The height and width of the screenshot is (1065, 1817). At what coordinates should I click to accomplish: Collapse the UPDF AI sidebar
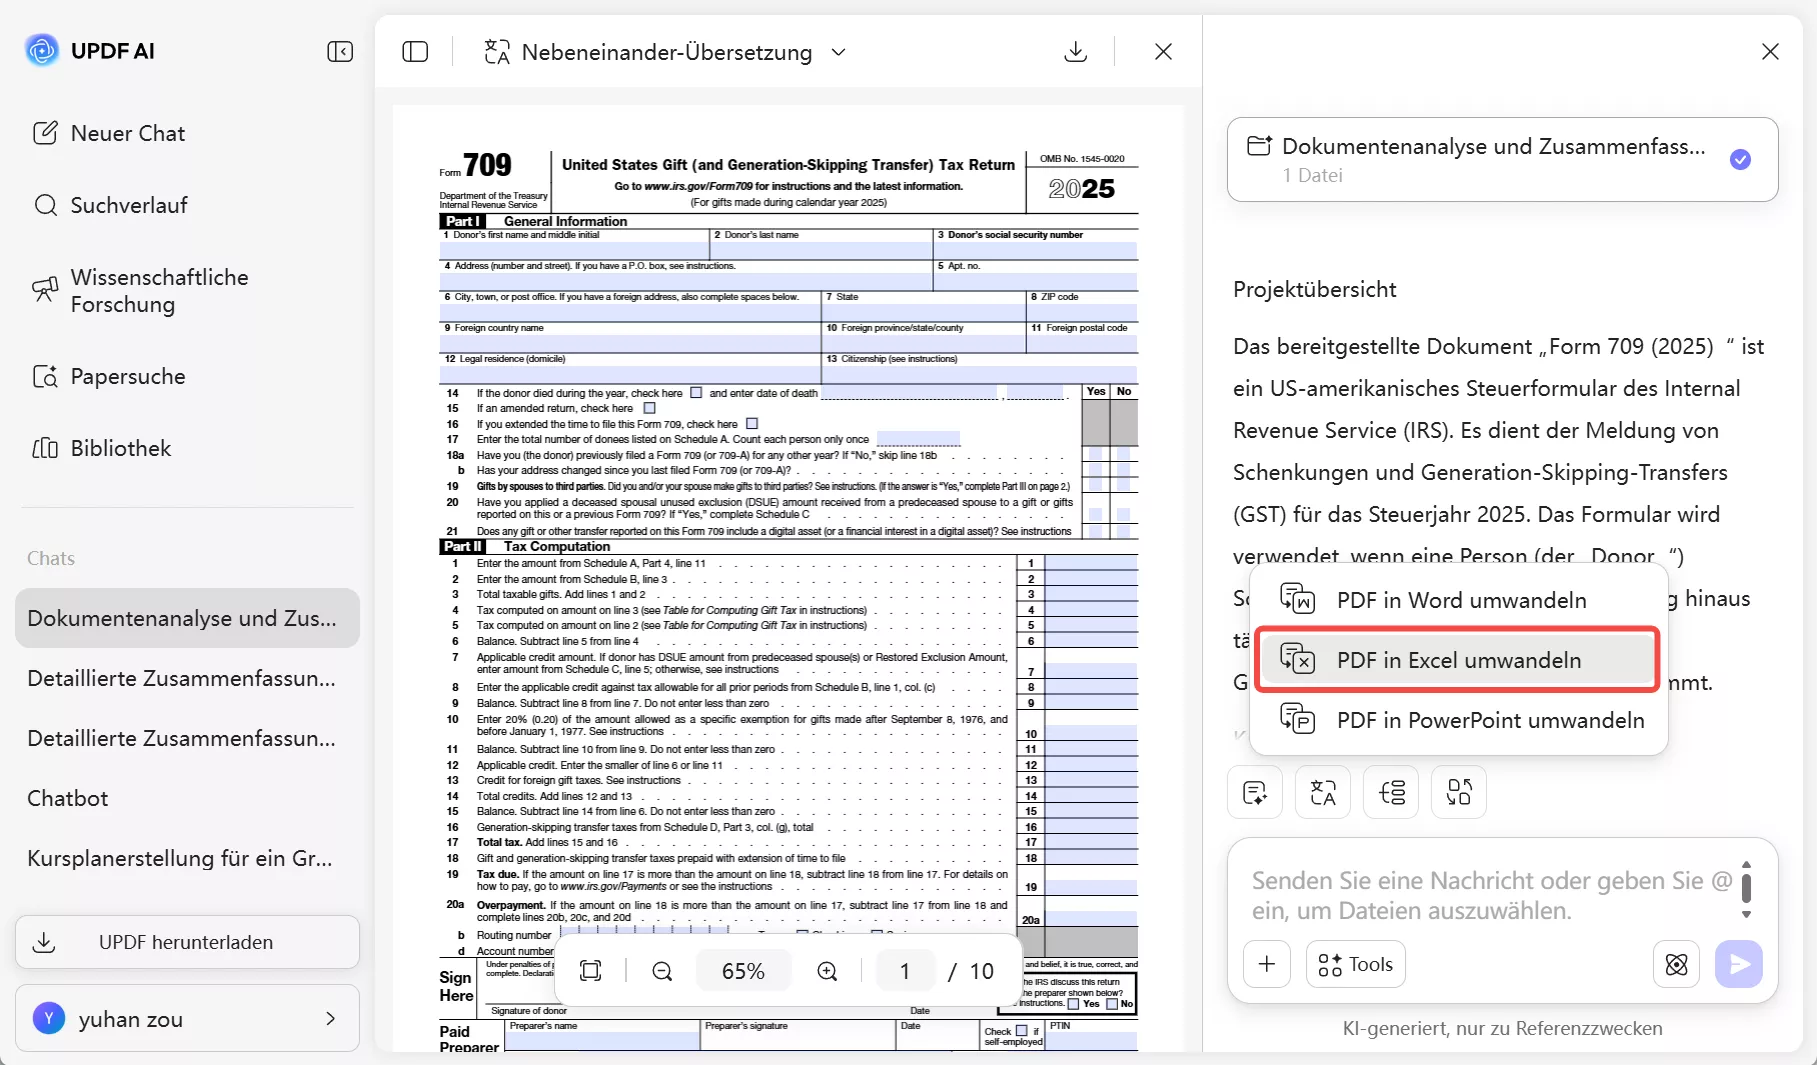[x=340, y=51]
